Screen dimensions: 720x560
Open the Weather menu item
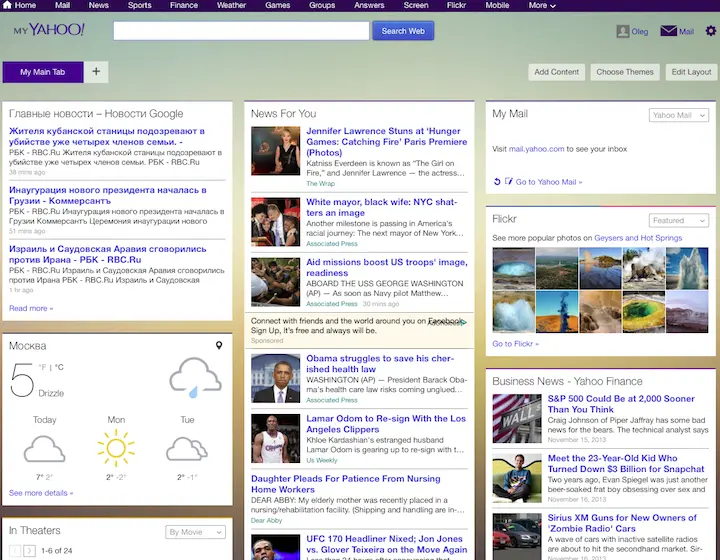pyautogui.click(x=231, y=6)
